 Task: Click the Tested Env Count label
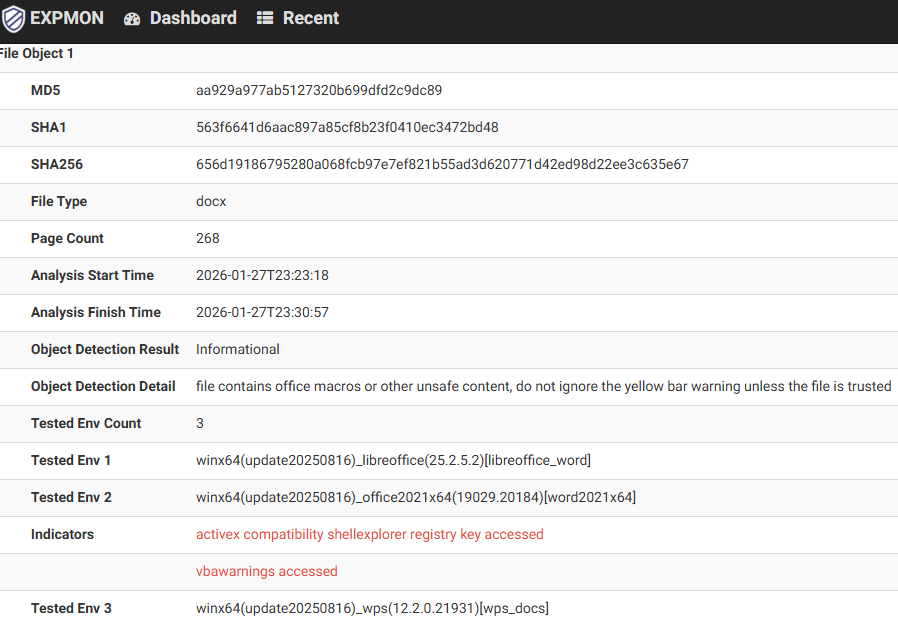point(86,424)
